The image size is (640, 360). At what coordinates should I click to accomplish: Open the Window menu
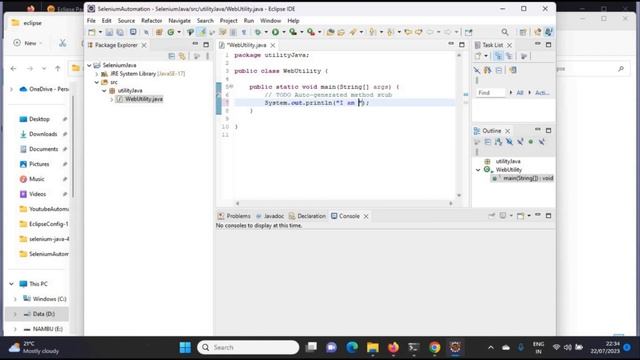271,20
